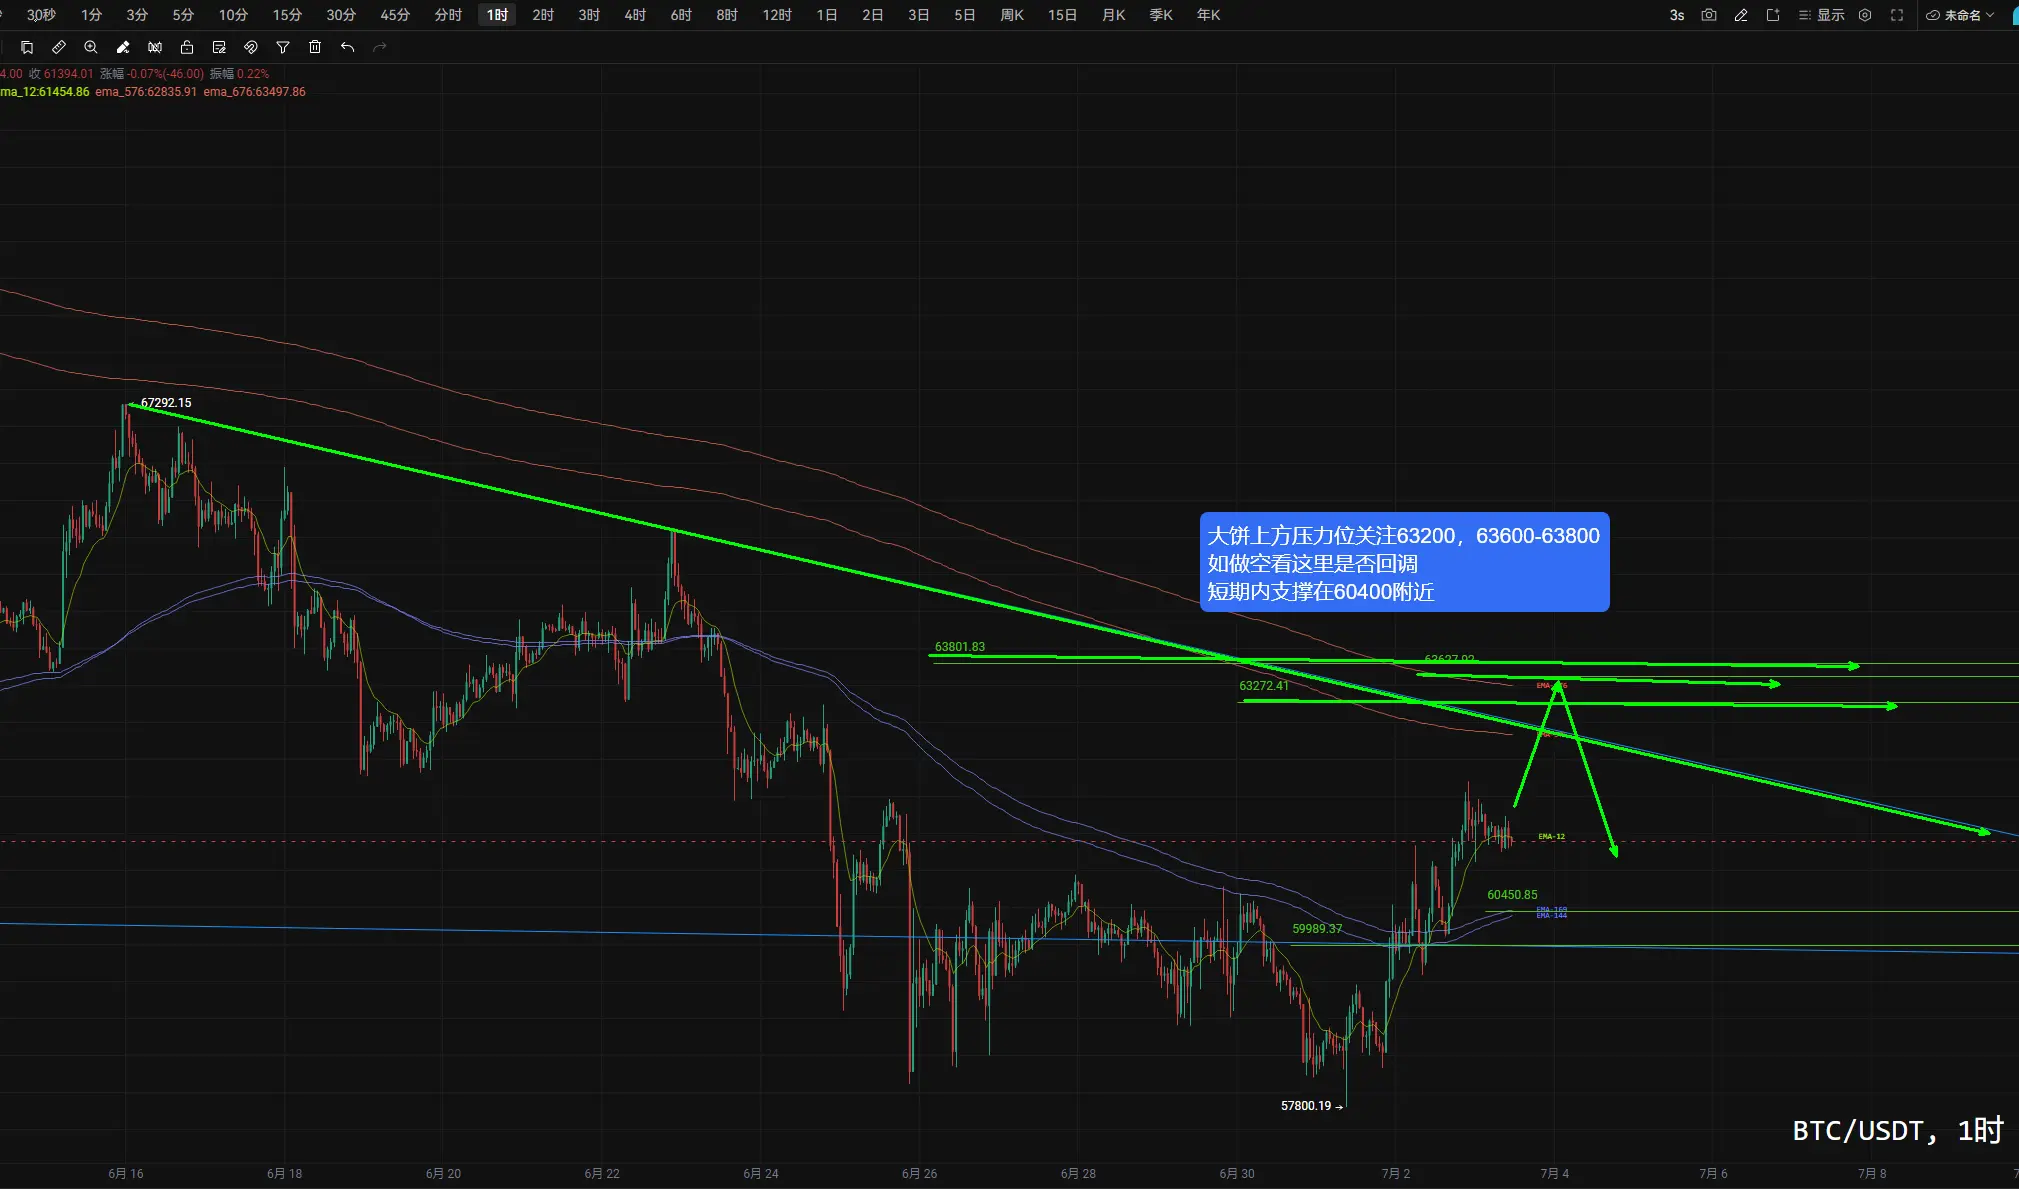
Task: Toggle the magnet snap tool
Action: 251,47
